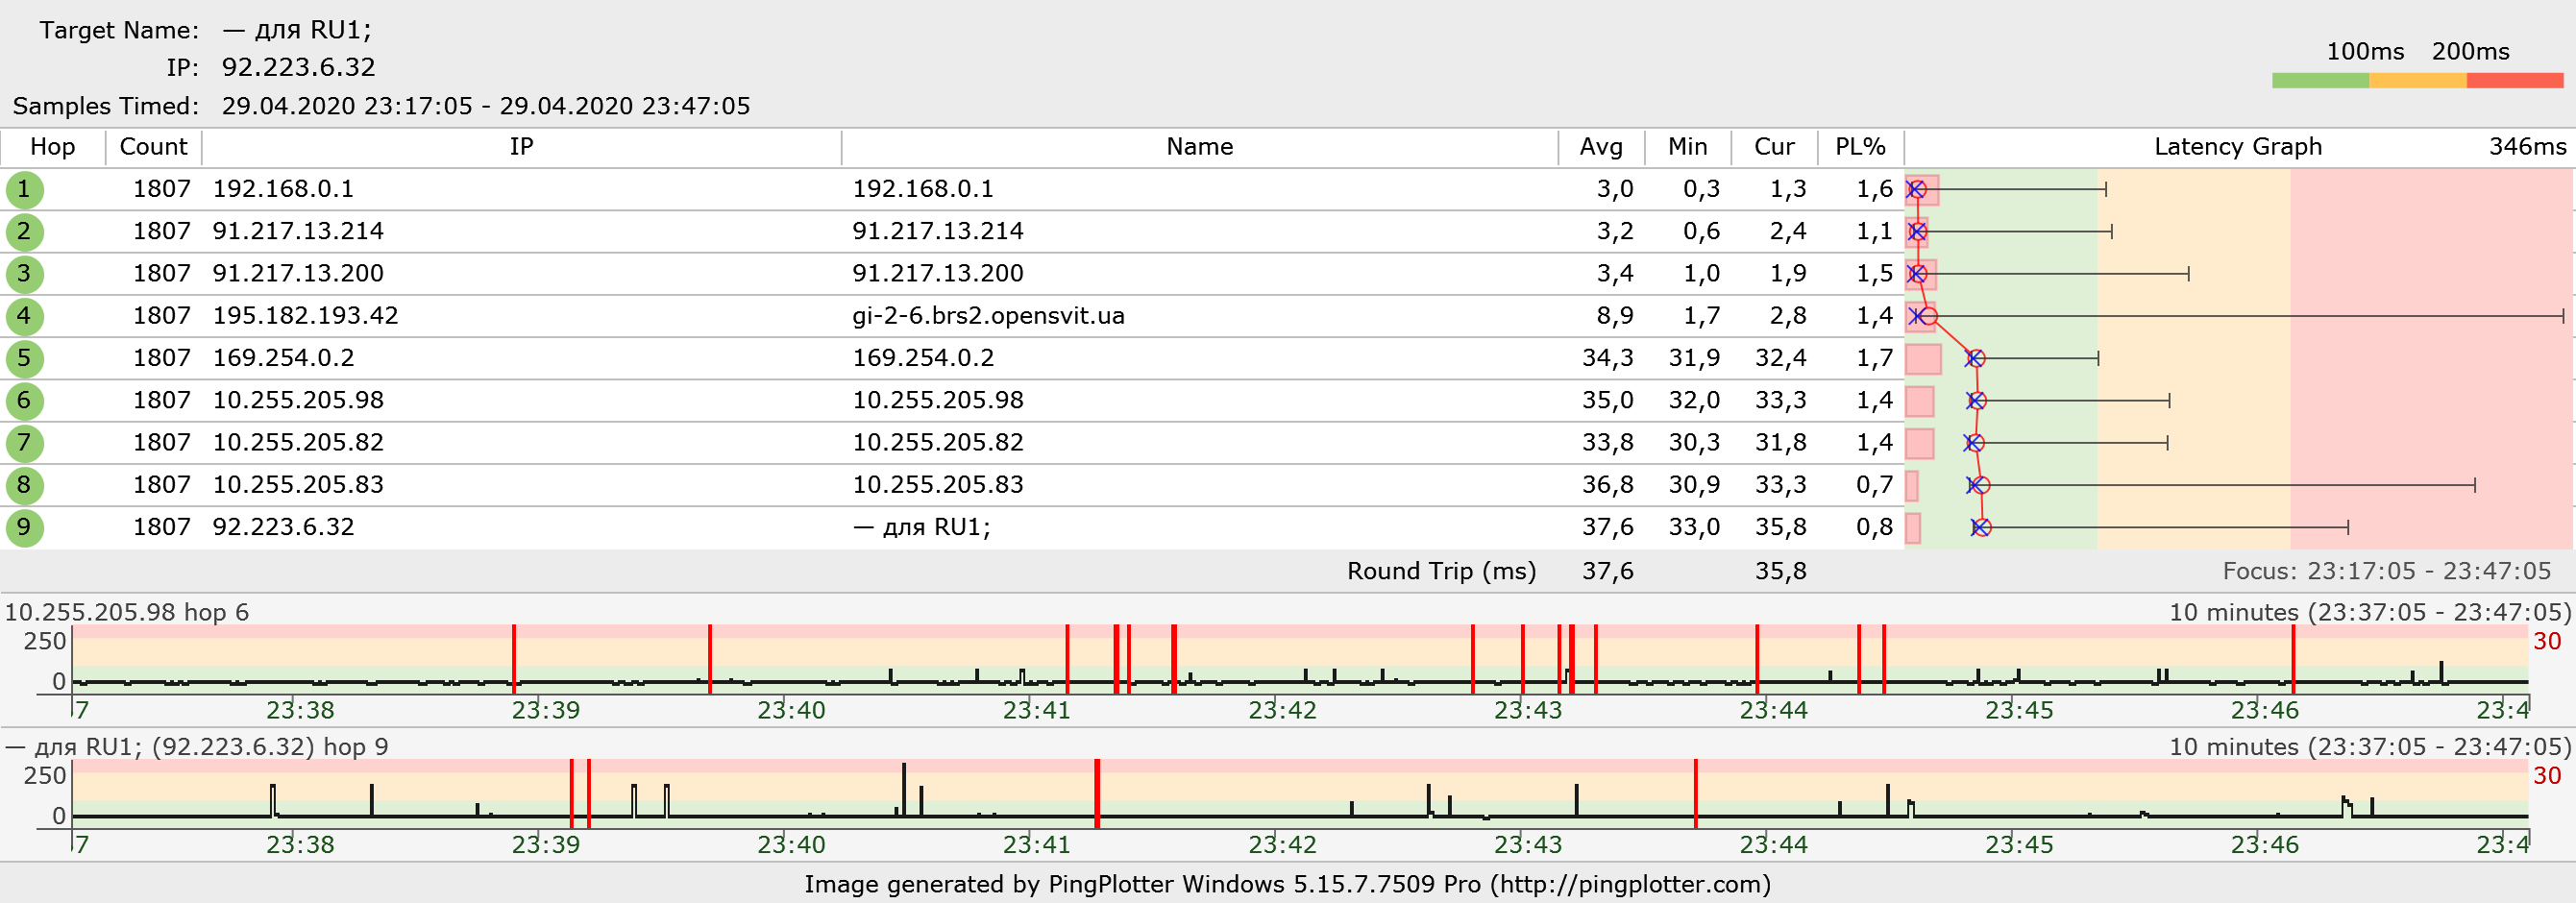Select IP cell 91.217.13.200
Screen dimensions: 2576x903
click(x=298, y=273)
